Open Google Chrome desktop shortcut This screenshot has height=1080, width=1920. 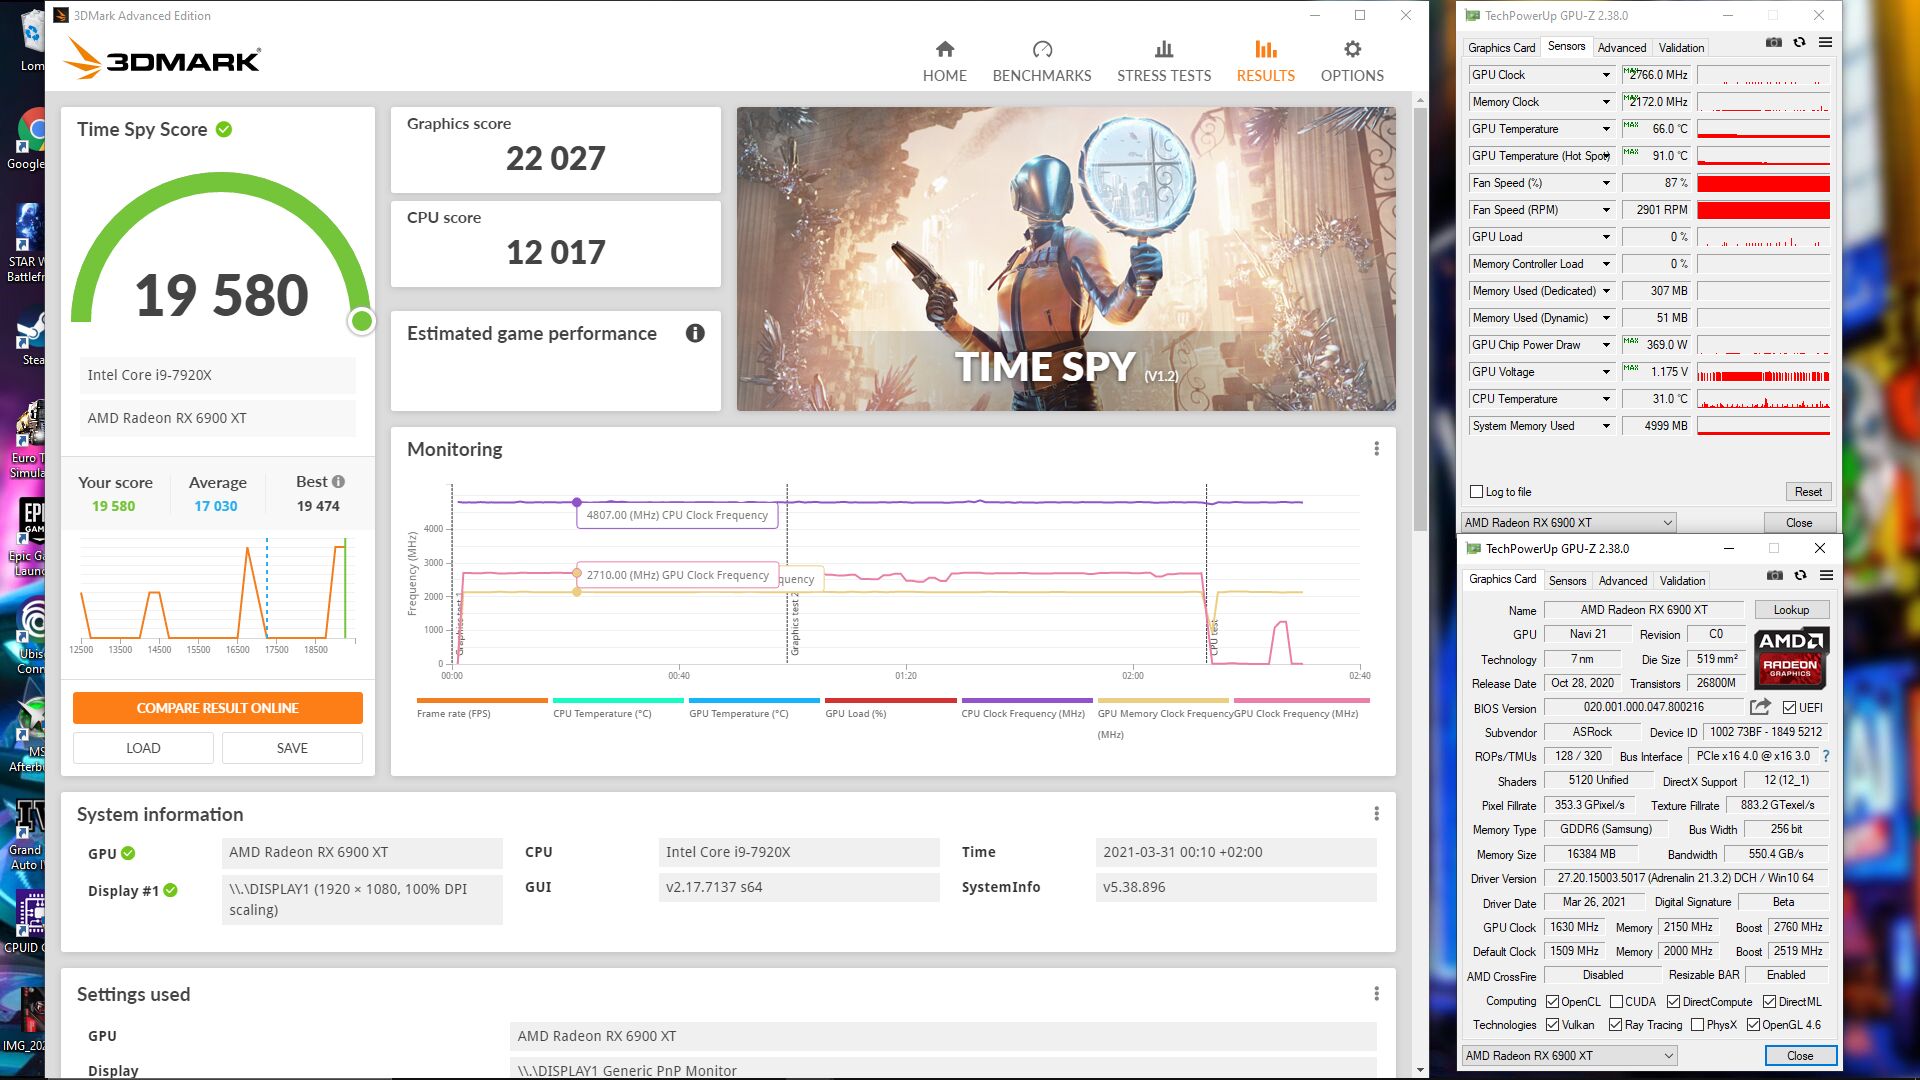tap(30, 138)
